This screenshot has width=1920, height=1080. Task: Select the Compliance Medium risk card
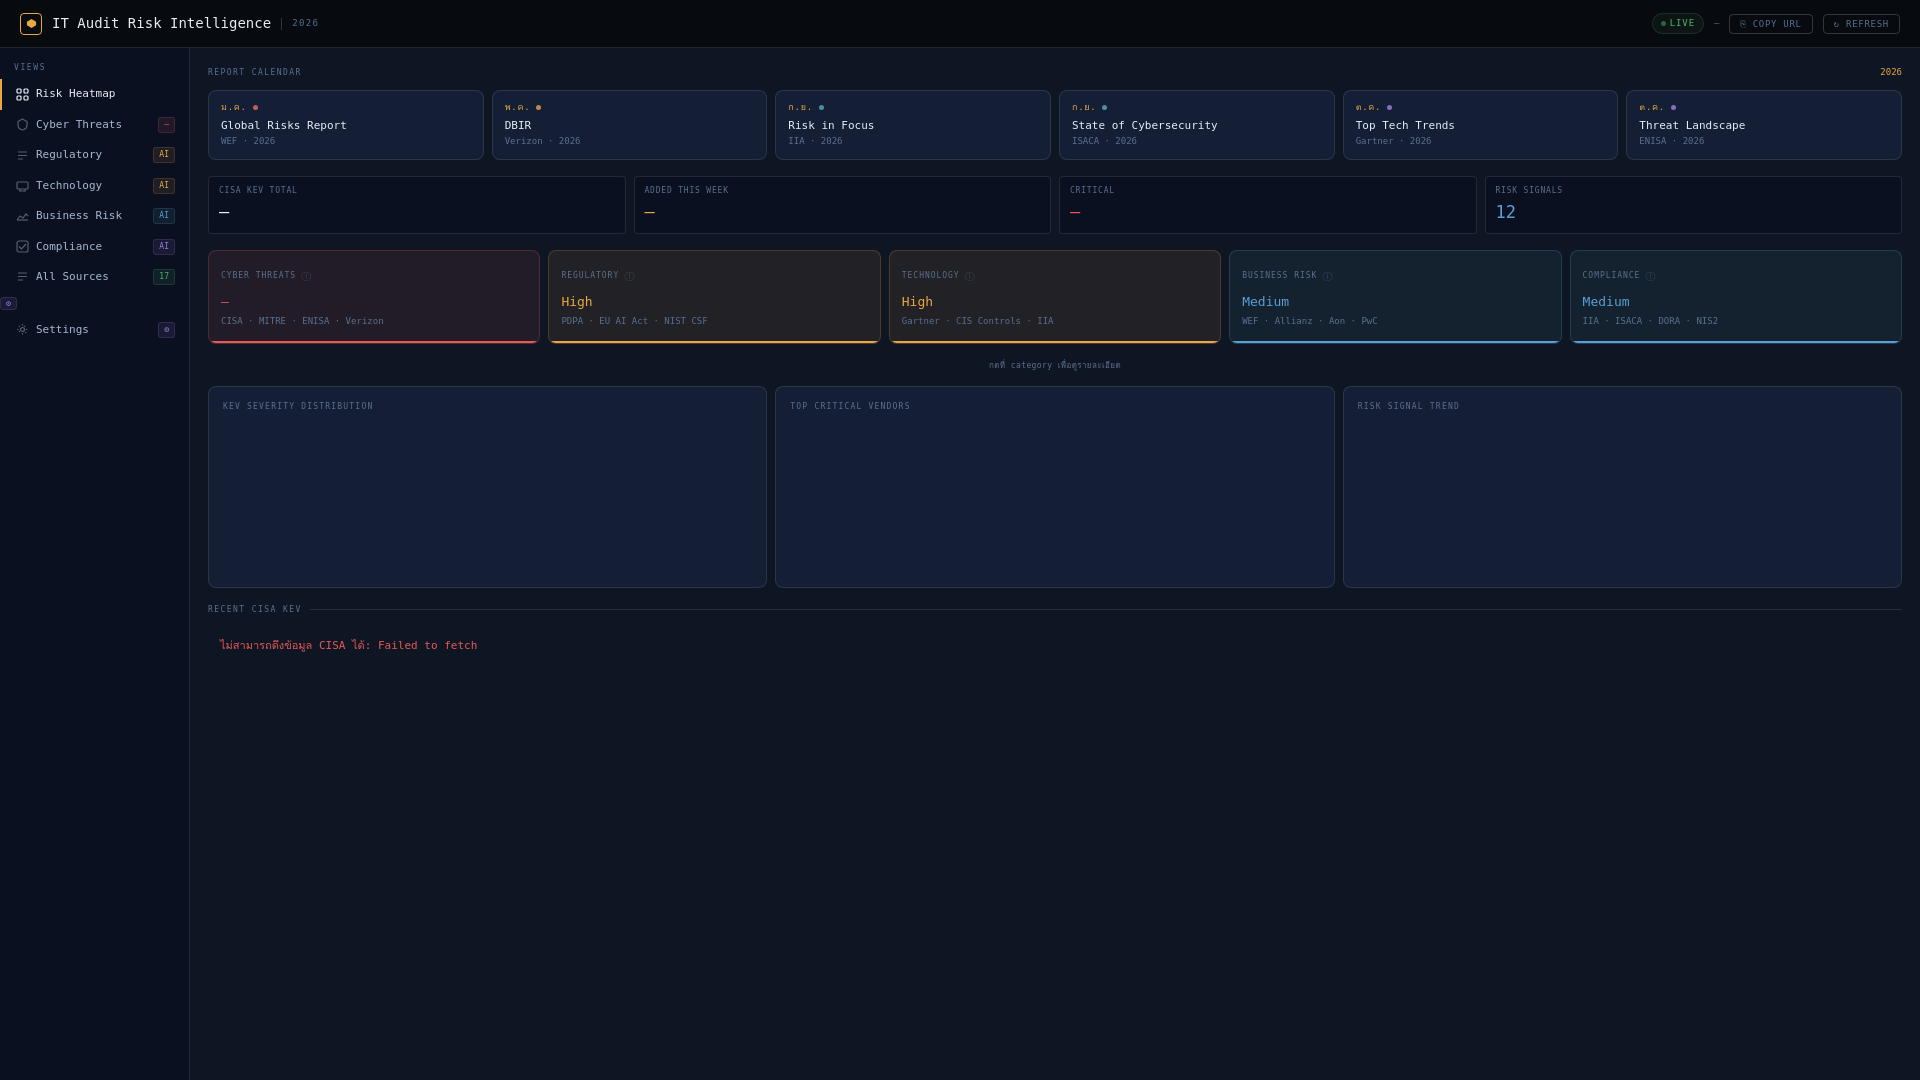tap(1736, 297)
